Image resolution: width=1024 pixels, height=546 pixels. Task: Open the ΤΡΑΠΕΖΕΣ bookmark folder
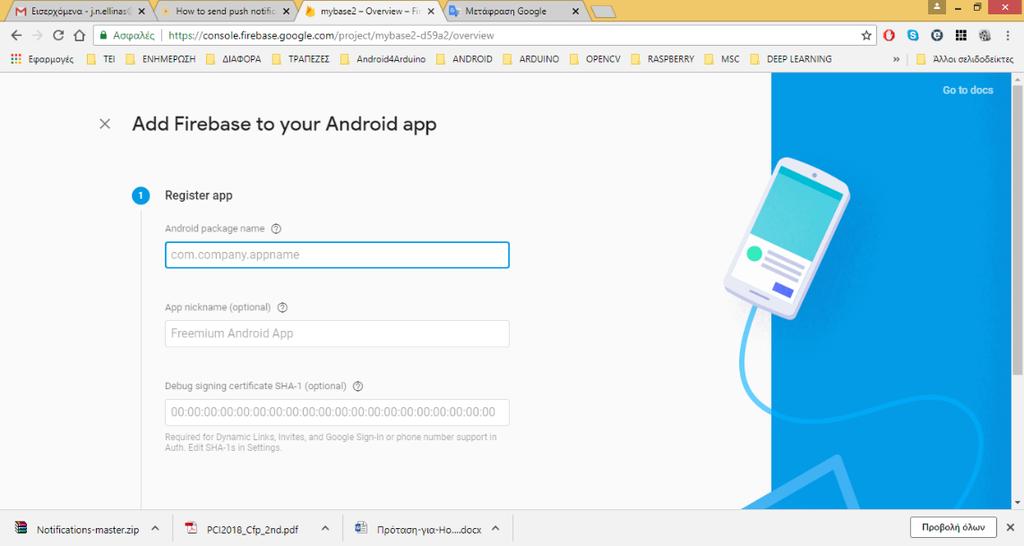[300, 59]
